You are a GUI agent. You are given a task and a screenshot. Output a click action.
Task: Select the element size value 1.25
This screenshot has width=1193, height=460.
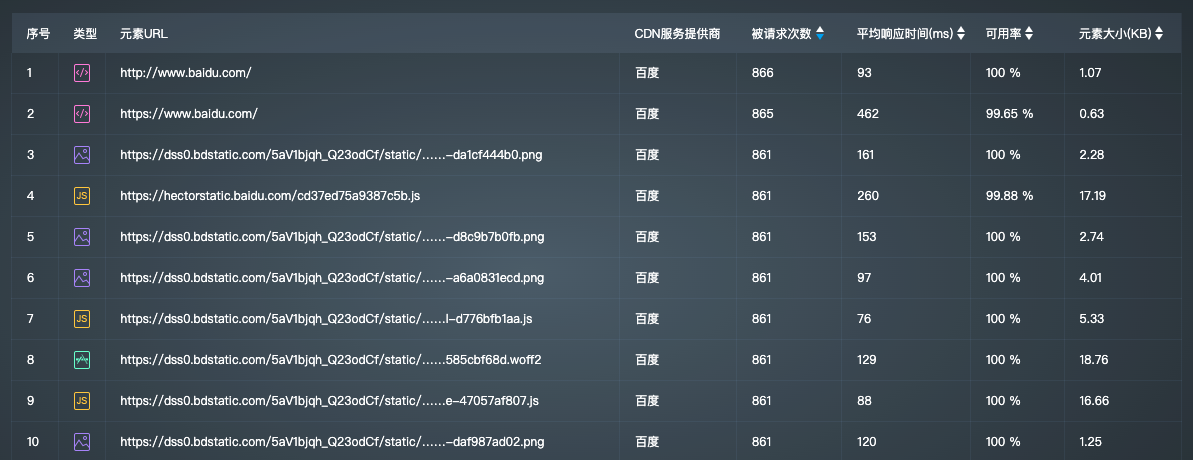click(x=1090, y=442)
